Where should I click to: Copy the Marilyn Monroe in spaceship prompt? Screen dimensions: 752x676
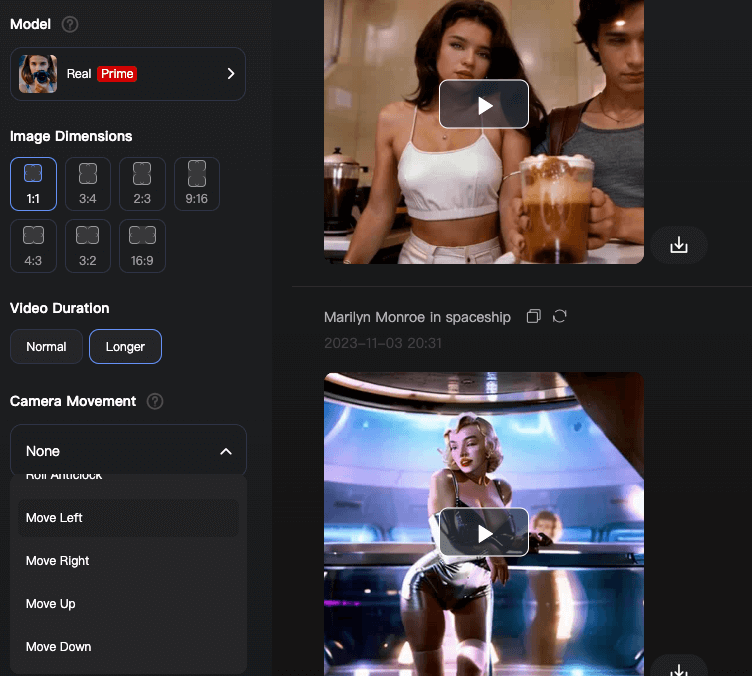point(533,316)
